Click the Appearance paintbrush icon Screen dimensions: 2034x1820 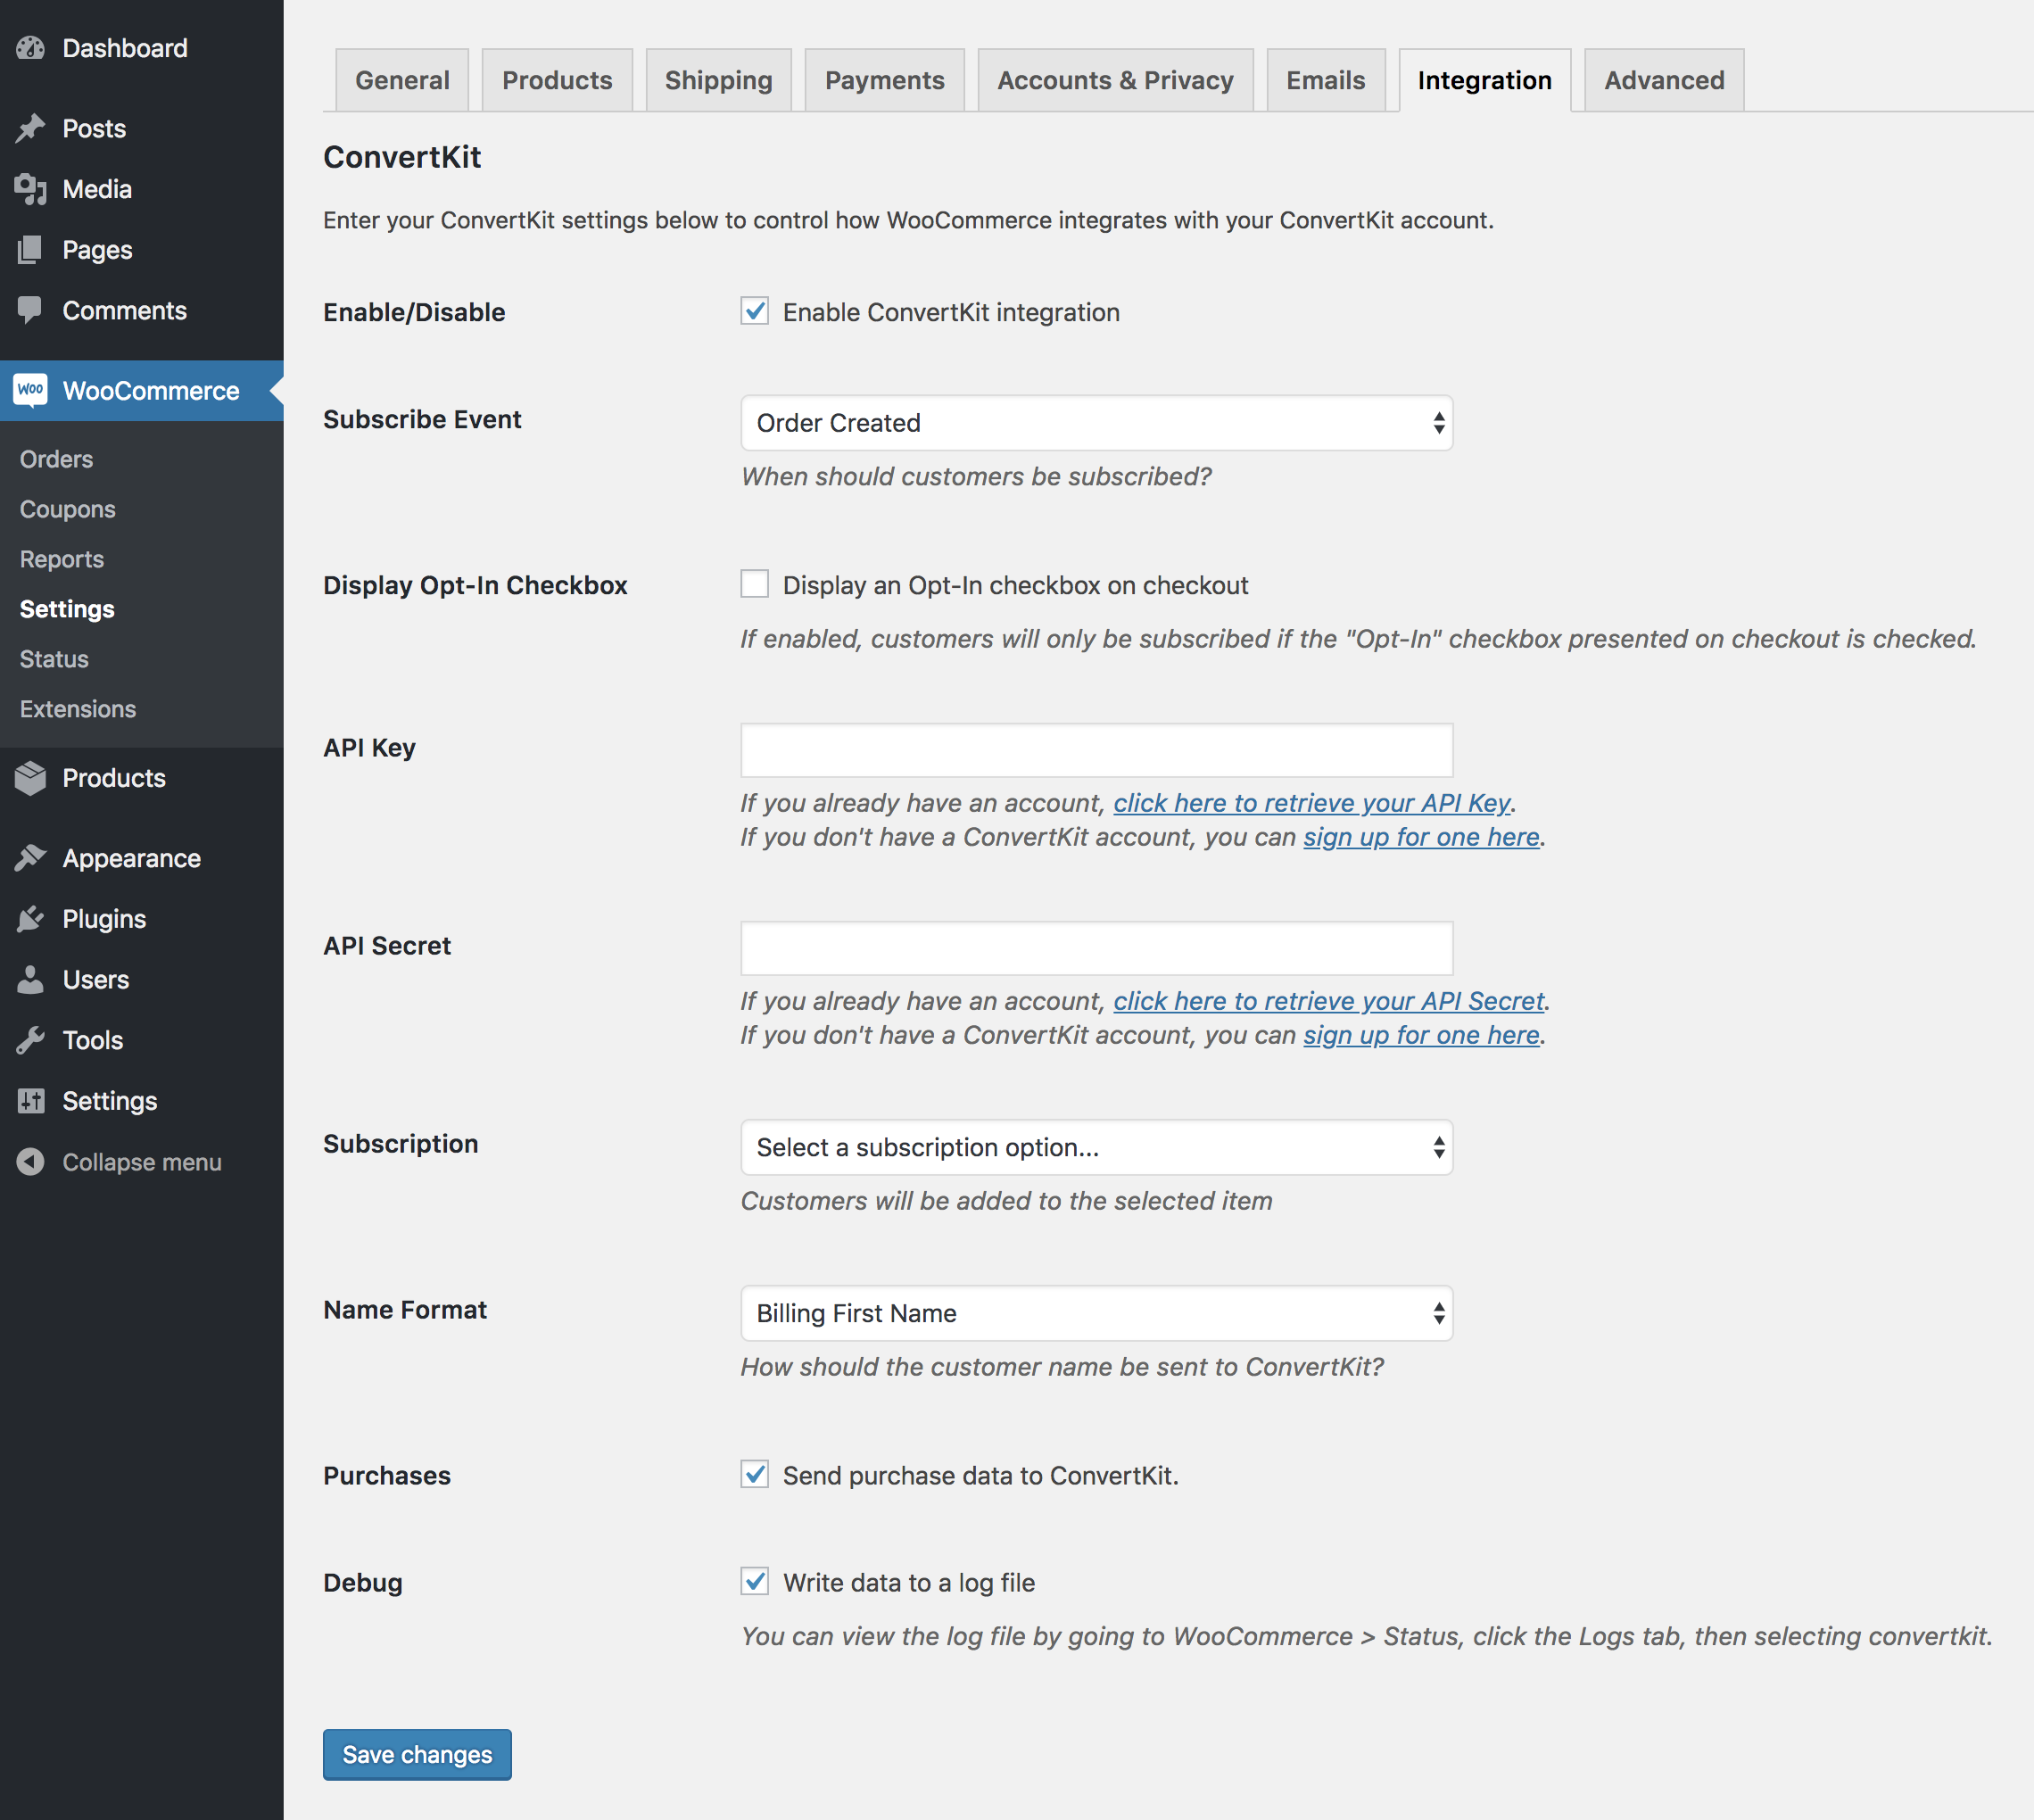point(31,858)
